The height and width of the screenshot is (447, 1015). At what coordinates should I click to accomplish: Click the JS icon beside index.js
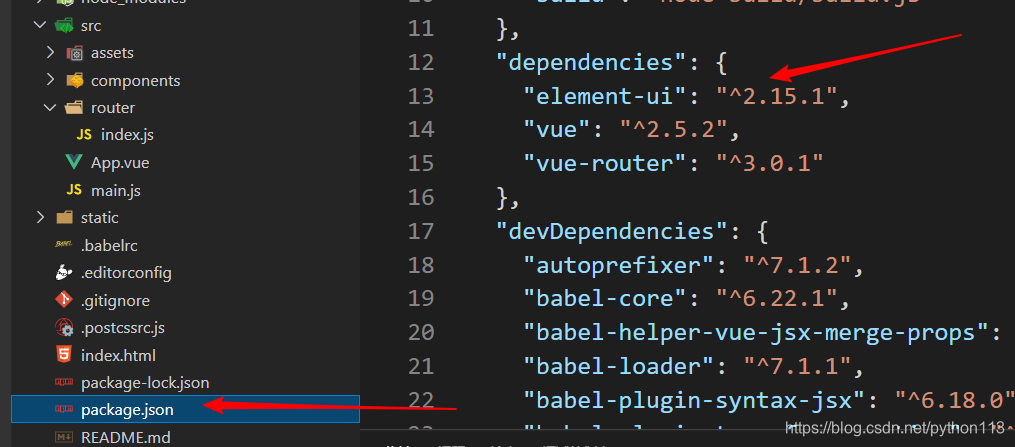84,135
